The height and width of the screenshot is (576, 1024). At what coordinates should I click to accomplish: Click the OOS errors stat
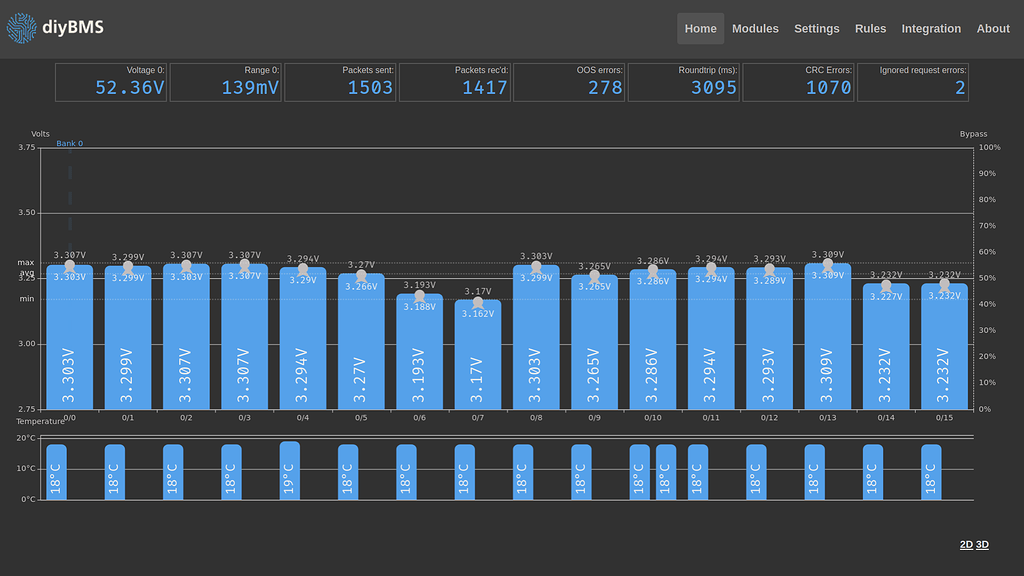[569, 82]
